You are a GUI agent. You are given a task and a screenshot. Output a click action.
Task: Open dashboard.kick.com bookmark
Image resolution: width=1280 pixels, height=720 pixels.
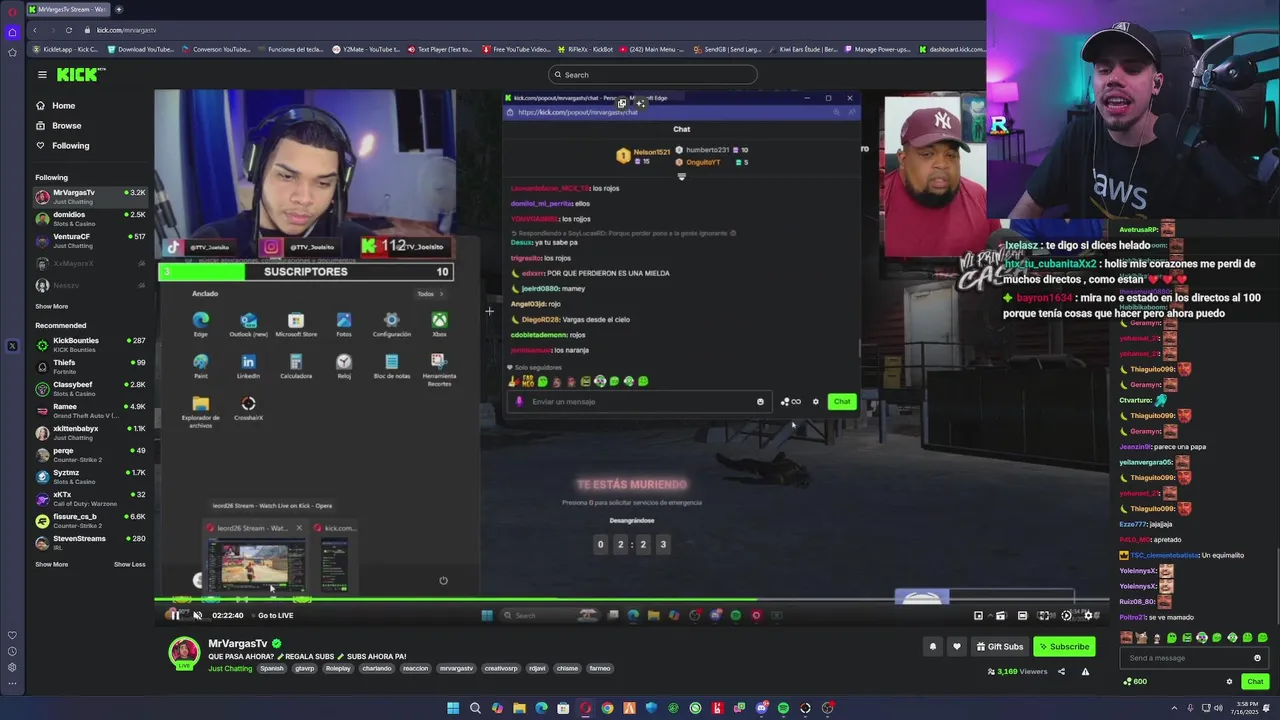tap(951, 49)
